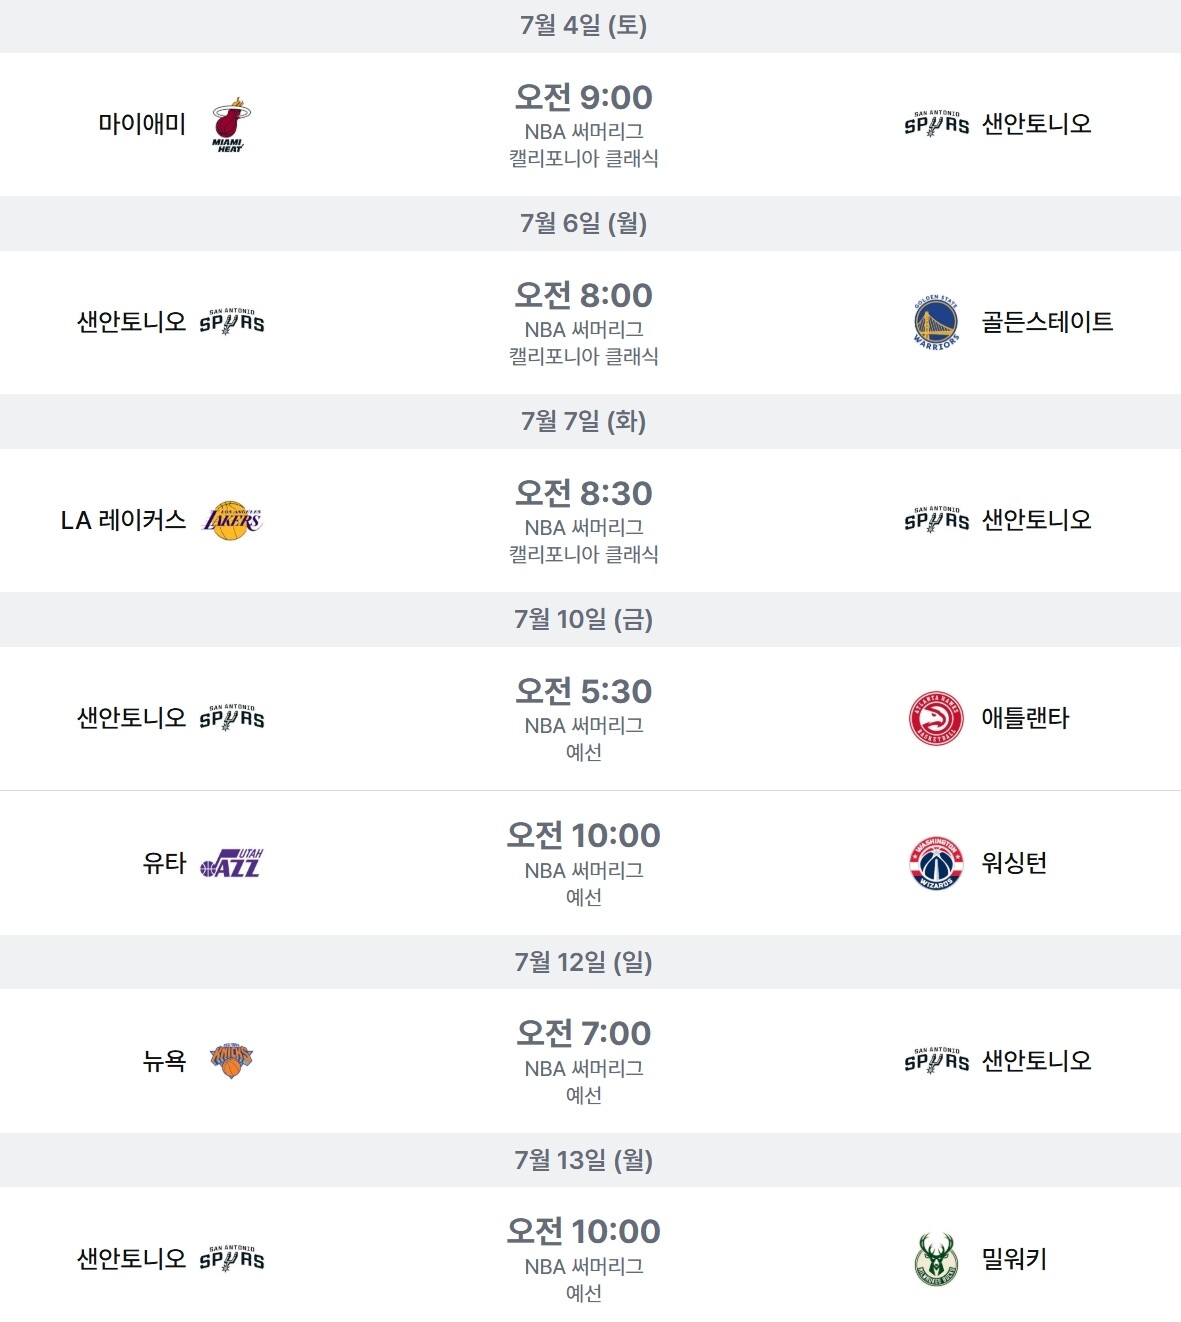1181x1322 pixels.
Task: Open the Washington Wizards logo
Action: pos(936,863)
